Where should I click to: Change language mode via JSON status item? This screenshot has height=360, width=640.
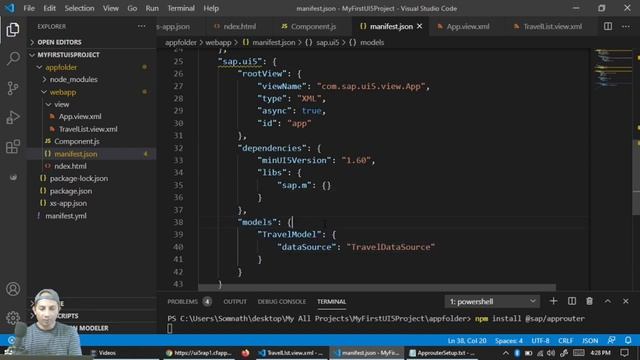[590, 340]
